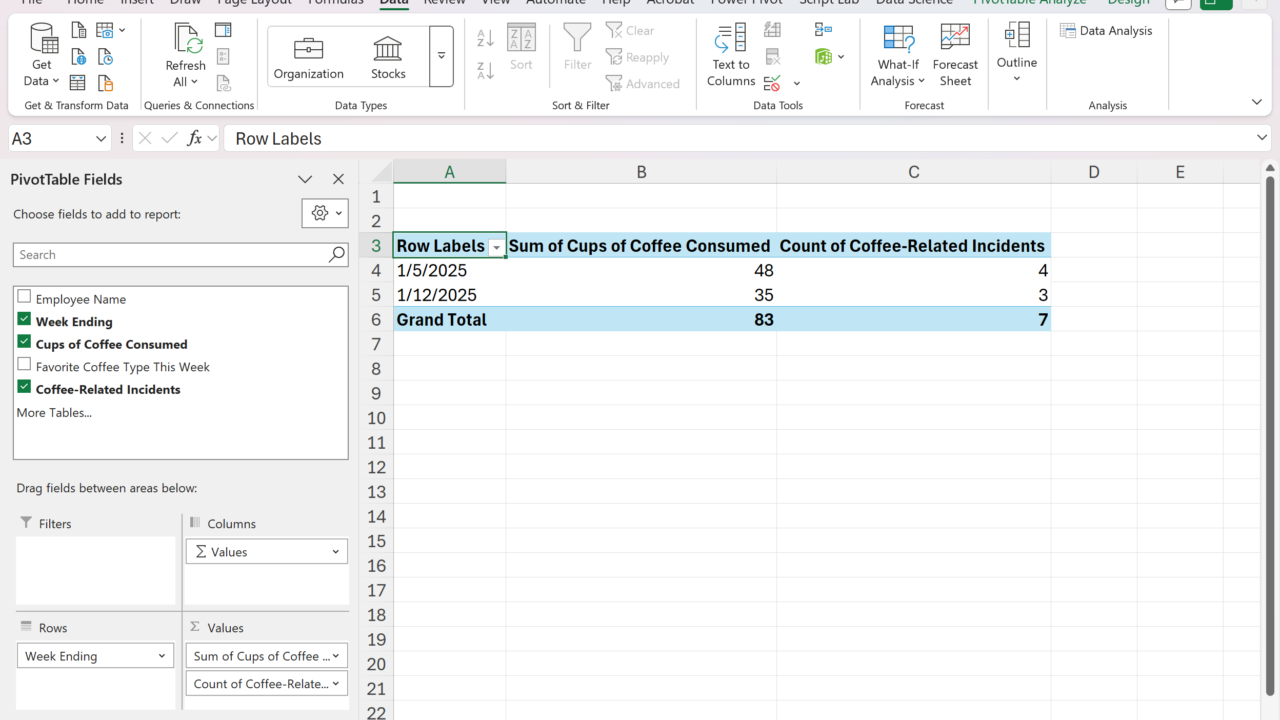The height and width of the screenshot is (720, 1280).
Task: Open the PivotTable Fields settings gear dropdown
Action: point(325,213)
